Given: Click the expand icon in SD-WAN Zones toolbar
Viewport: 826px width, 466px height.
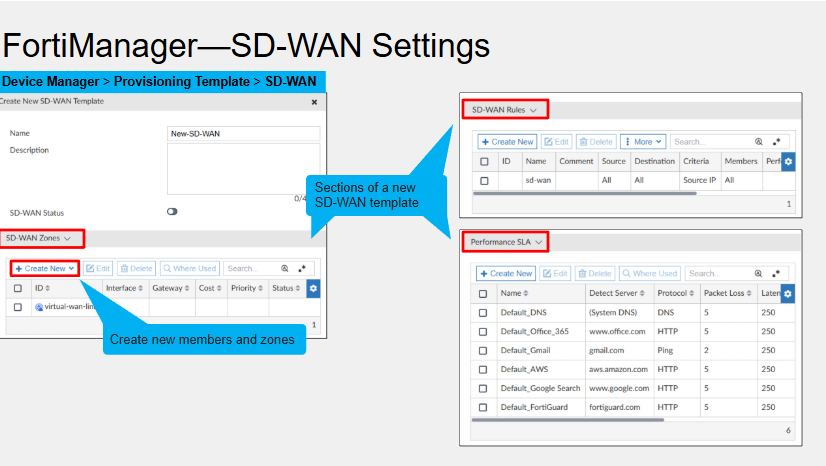Looking at the screenshot, I should pos(302,269).
